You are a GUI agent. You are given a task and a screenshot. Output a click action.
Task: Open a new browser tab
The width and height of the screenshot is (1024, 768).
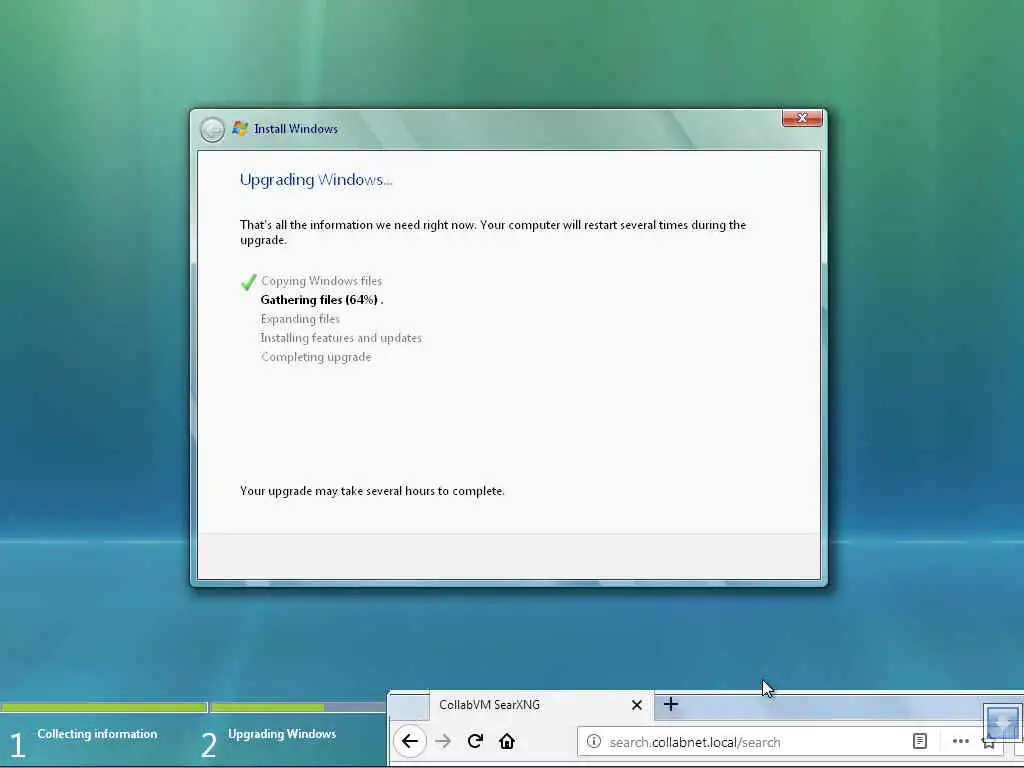(x=671, y=704)
